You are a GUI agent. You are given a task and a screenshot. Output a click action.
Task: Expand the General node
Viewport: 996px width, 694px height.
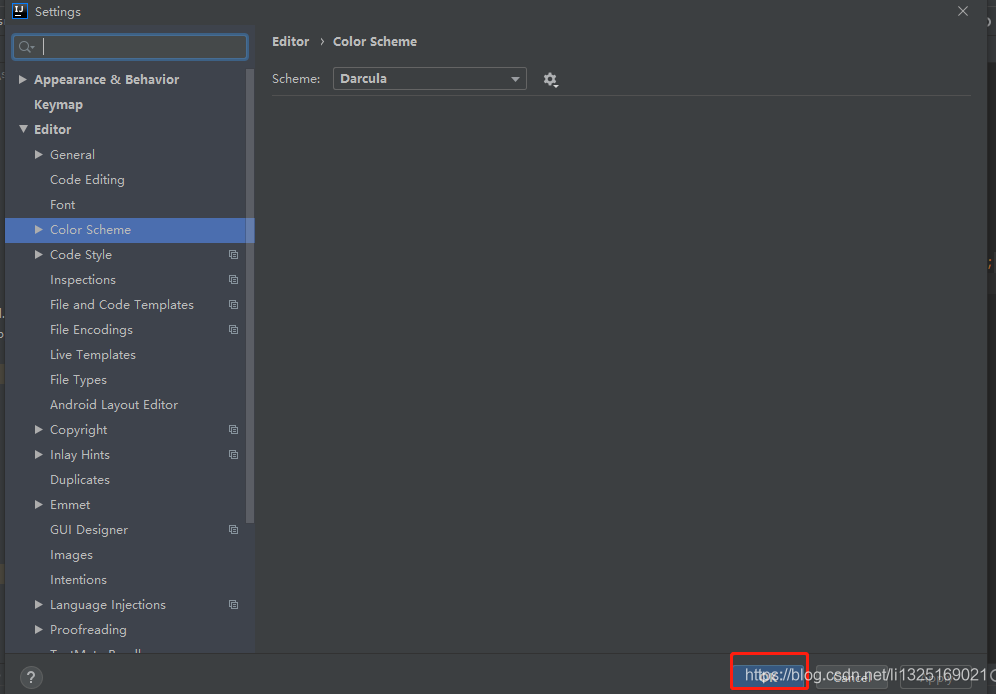pos(39,154)
